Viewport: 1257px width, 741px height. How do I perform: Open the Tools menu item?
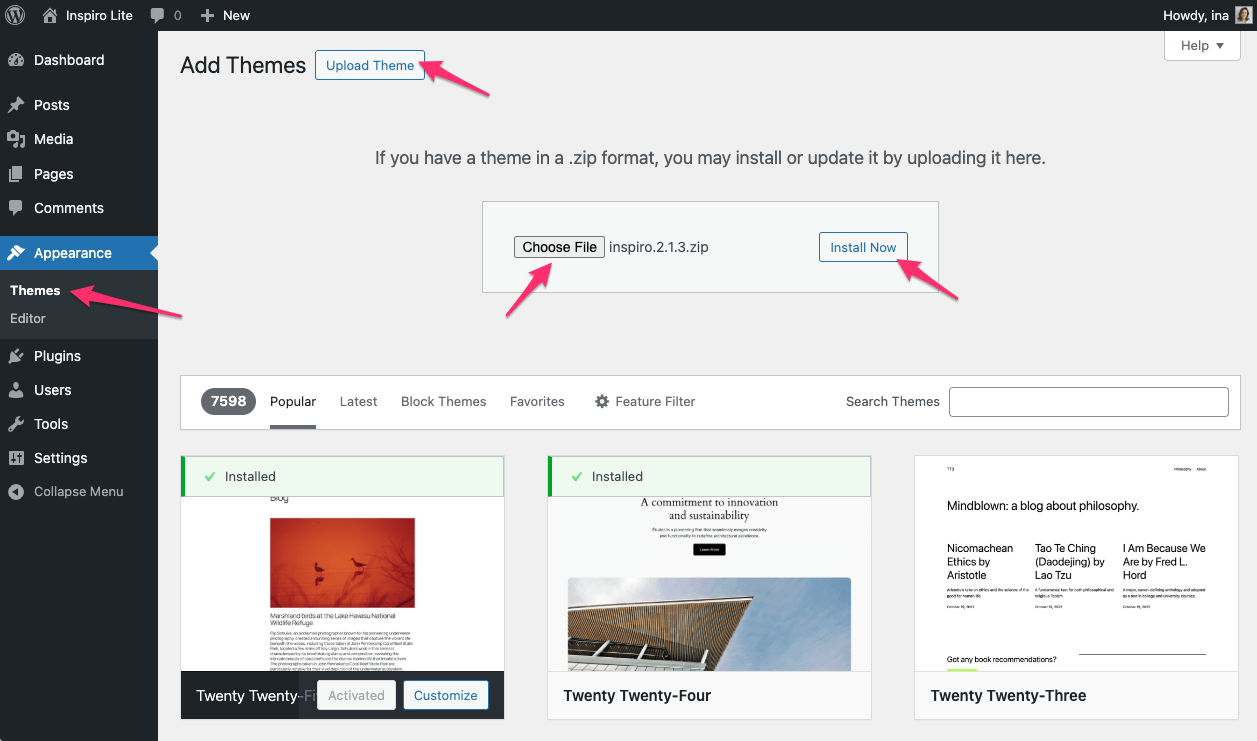[51, 424]
